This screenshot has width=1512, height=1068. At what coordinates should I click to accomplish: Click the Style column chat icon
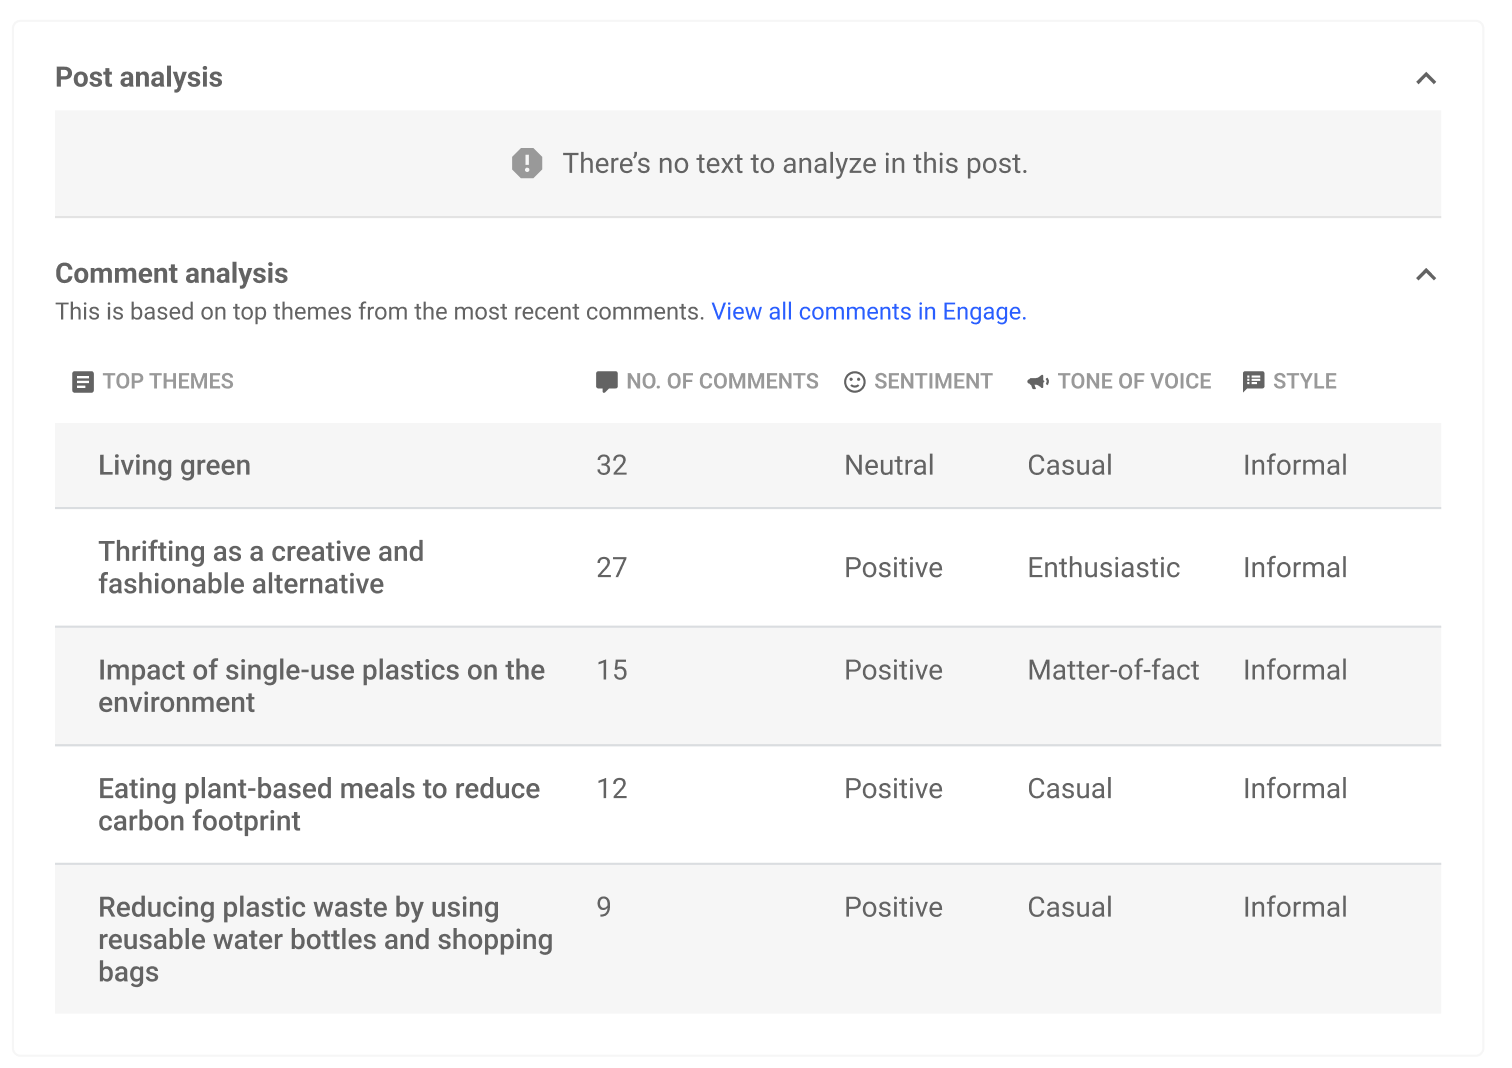pyautogui.click(x=1253, y=382)
